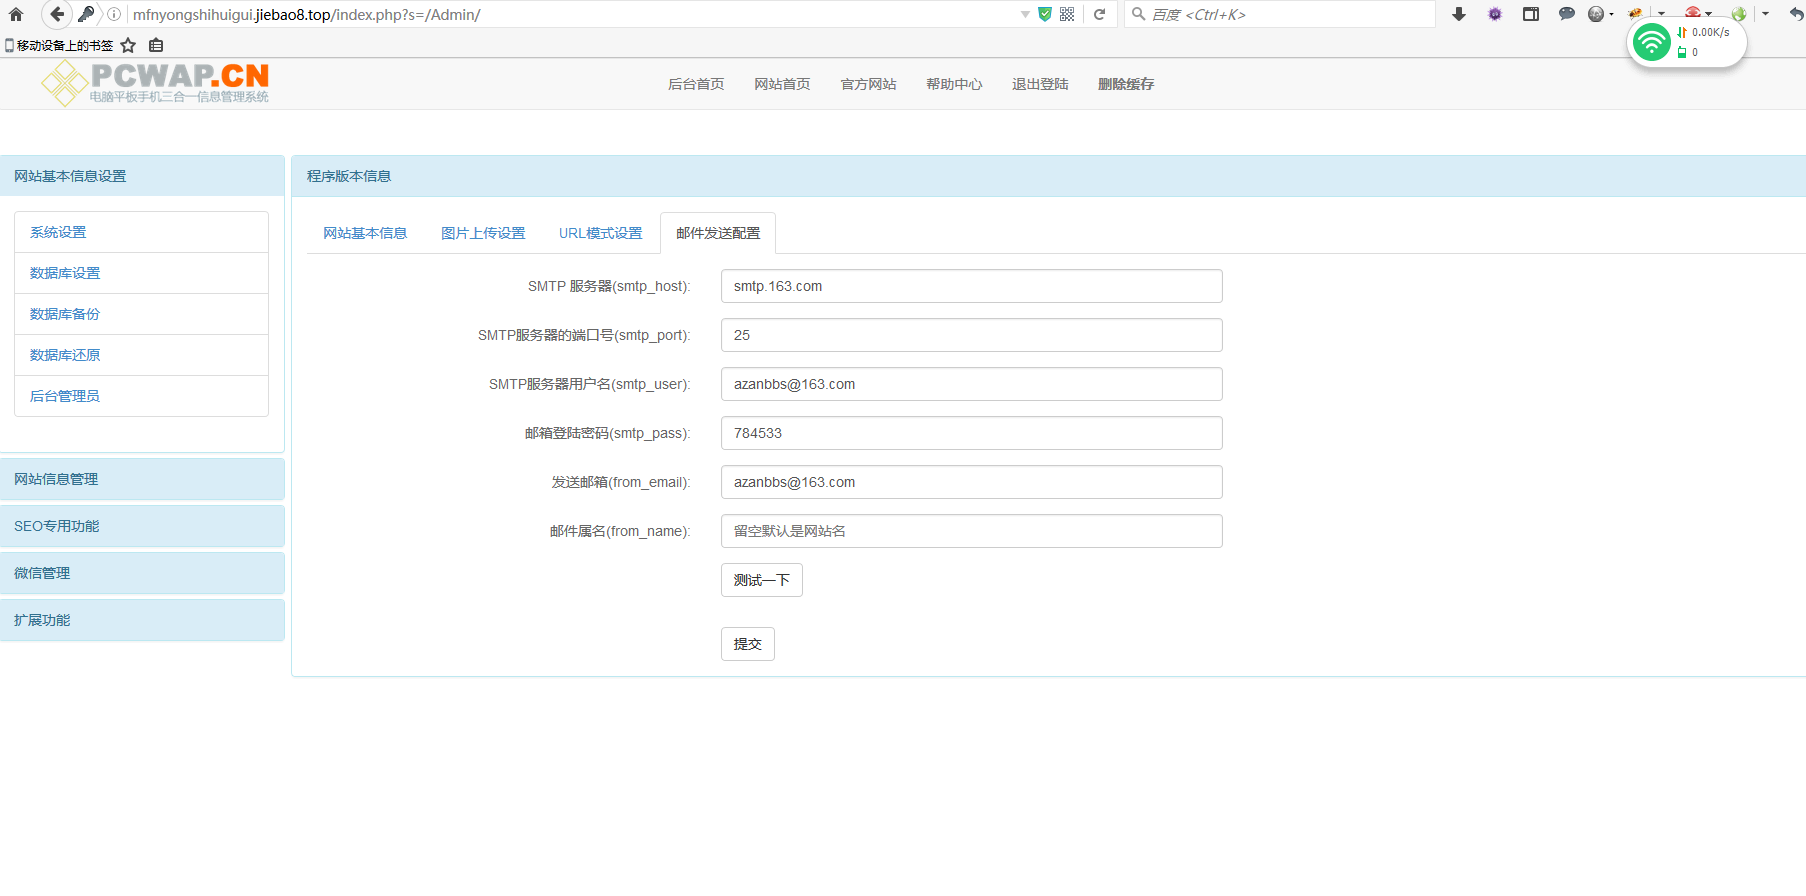Click the browser home icon
This screenshot has height=896, width=1806.
tap(16, 14)
